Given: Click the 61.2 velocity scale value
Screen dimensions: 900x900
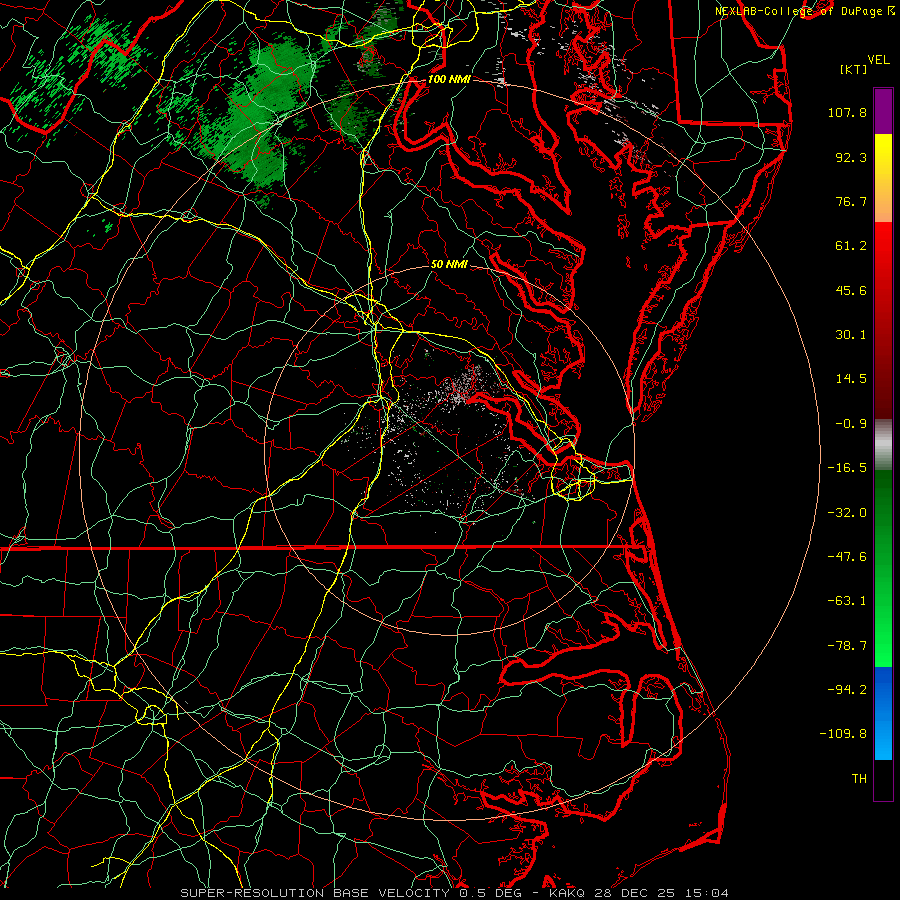Looking at the screenshot, I should point(851,246).
